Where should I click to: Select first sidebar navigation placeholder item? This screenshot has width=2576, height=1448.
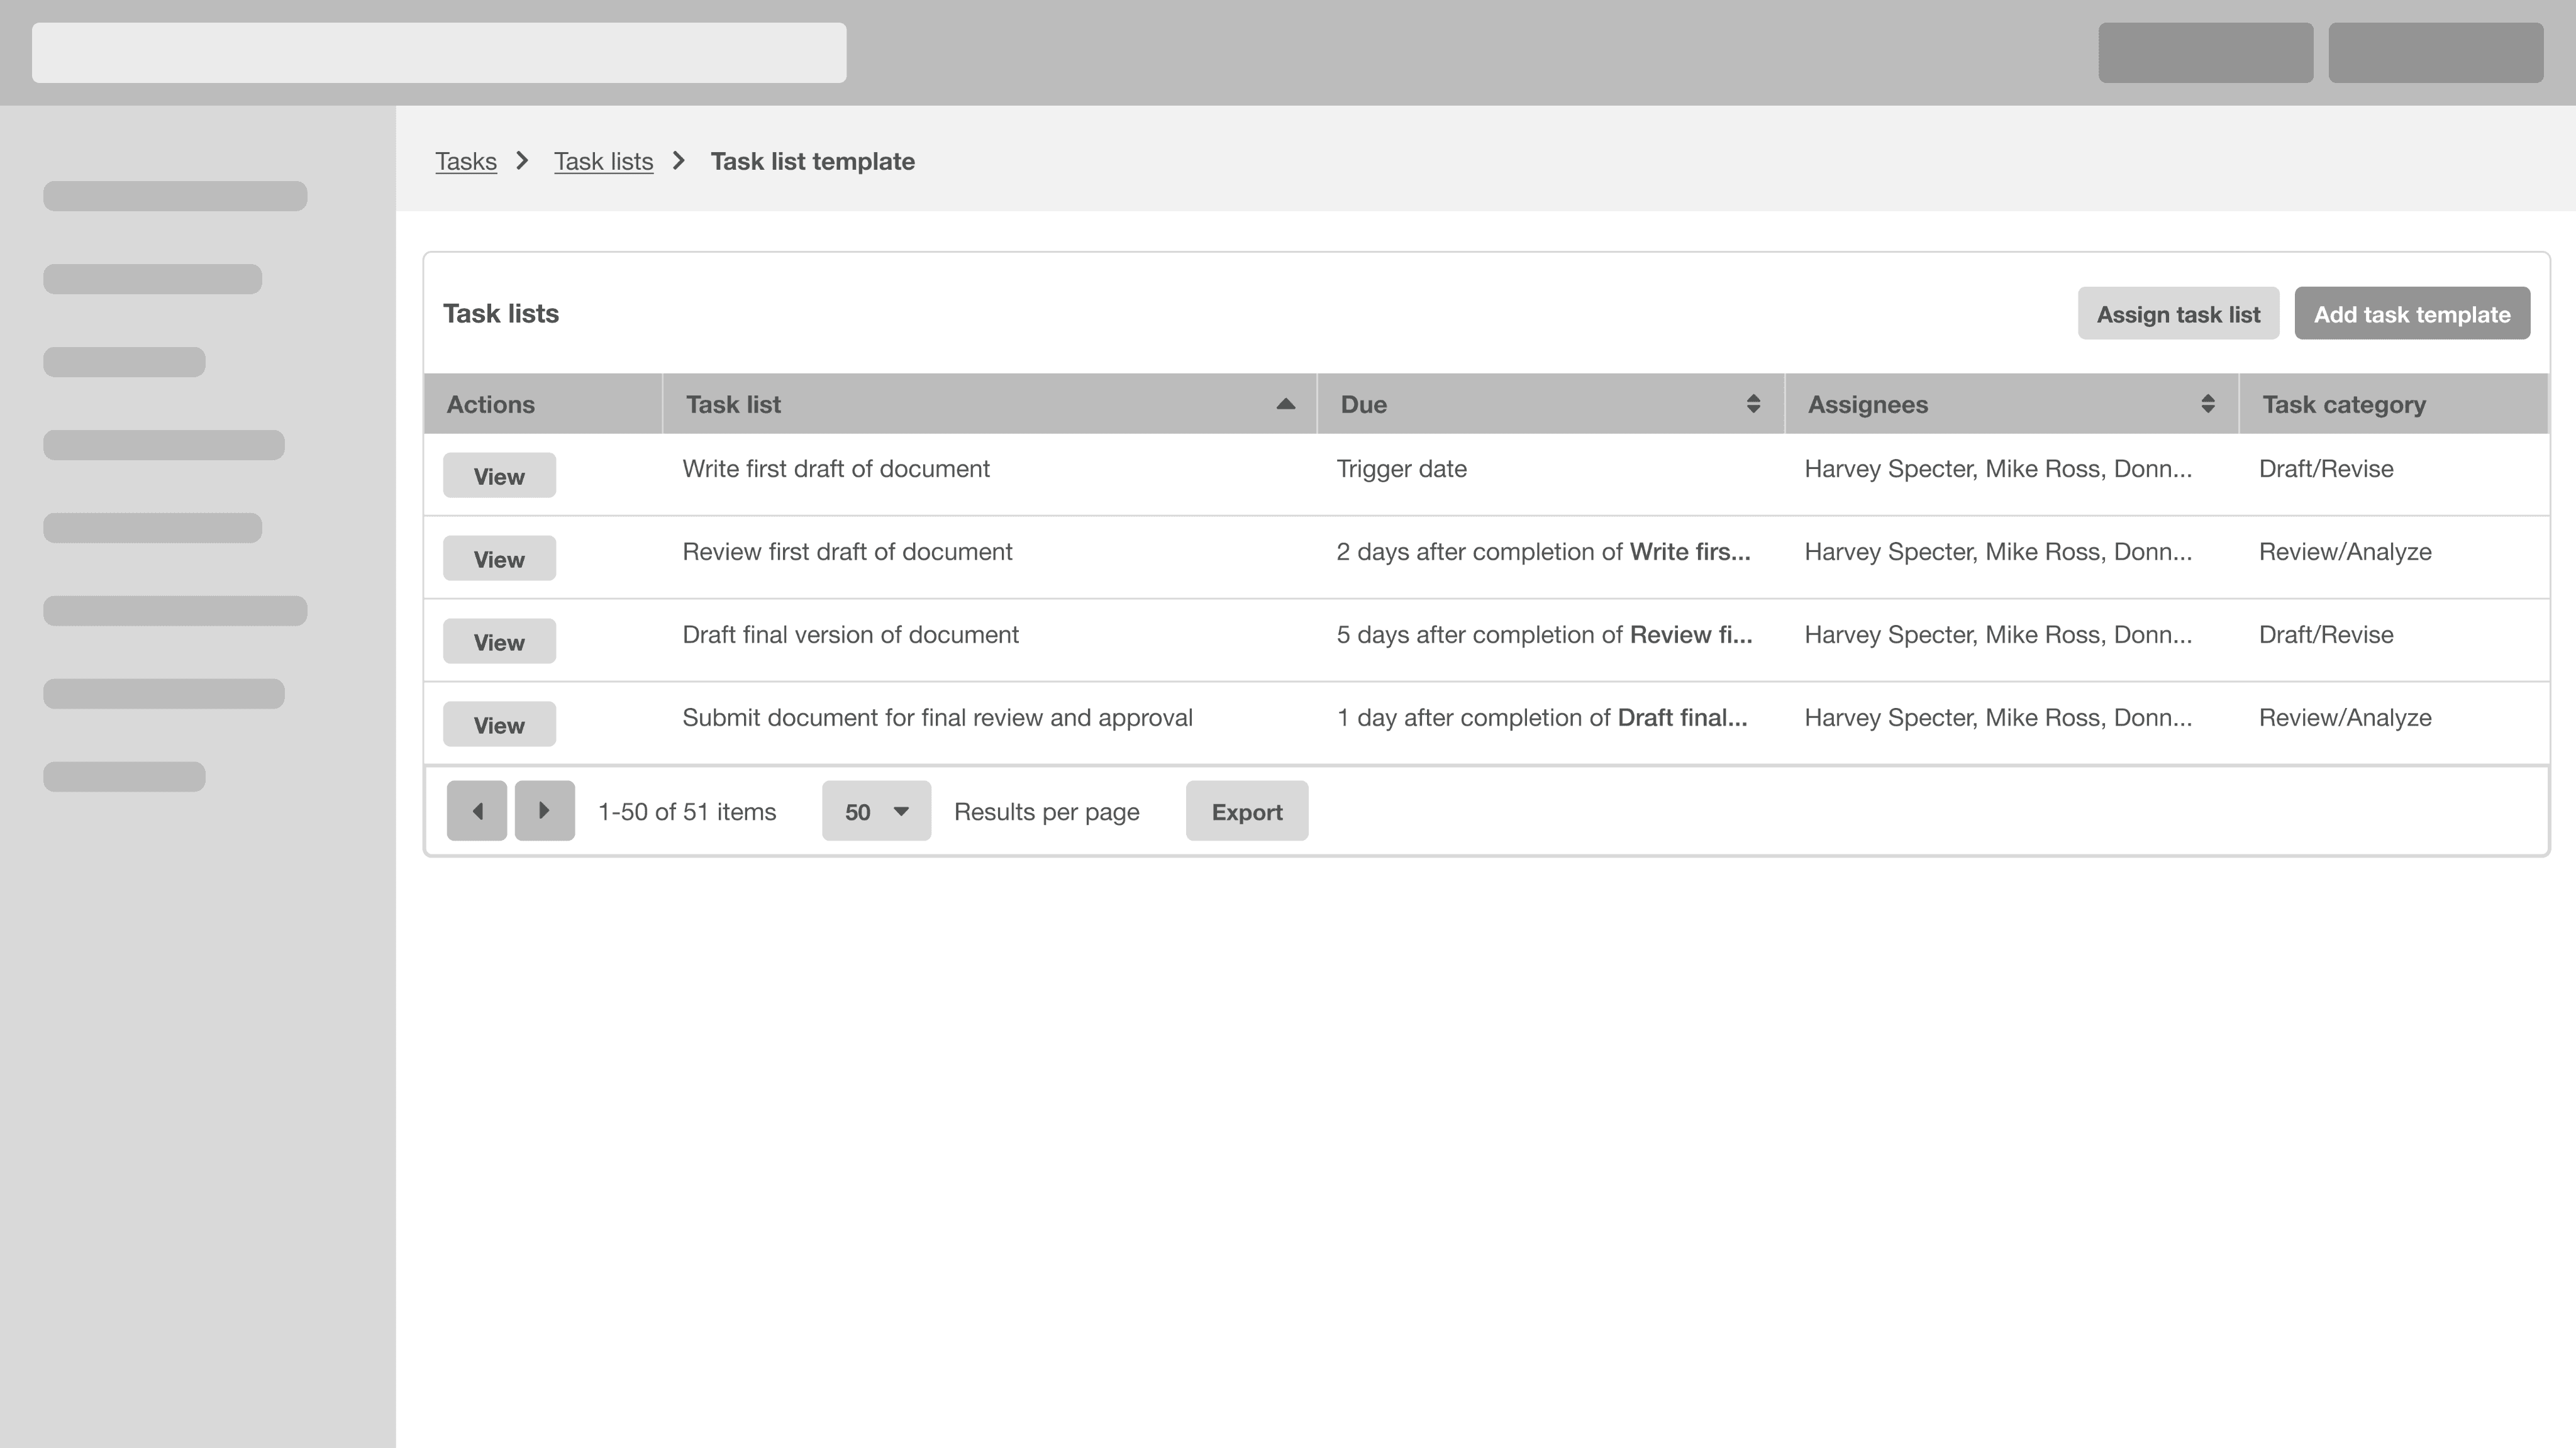(x=175, y=196)
